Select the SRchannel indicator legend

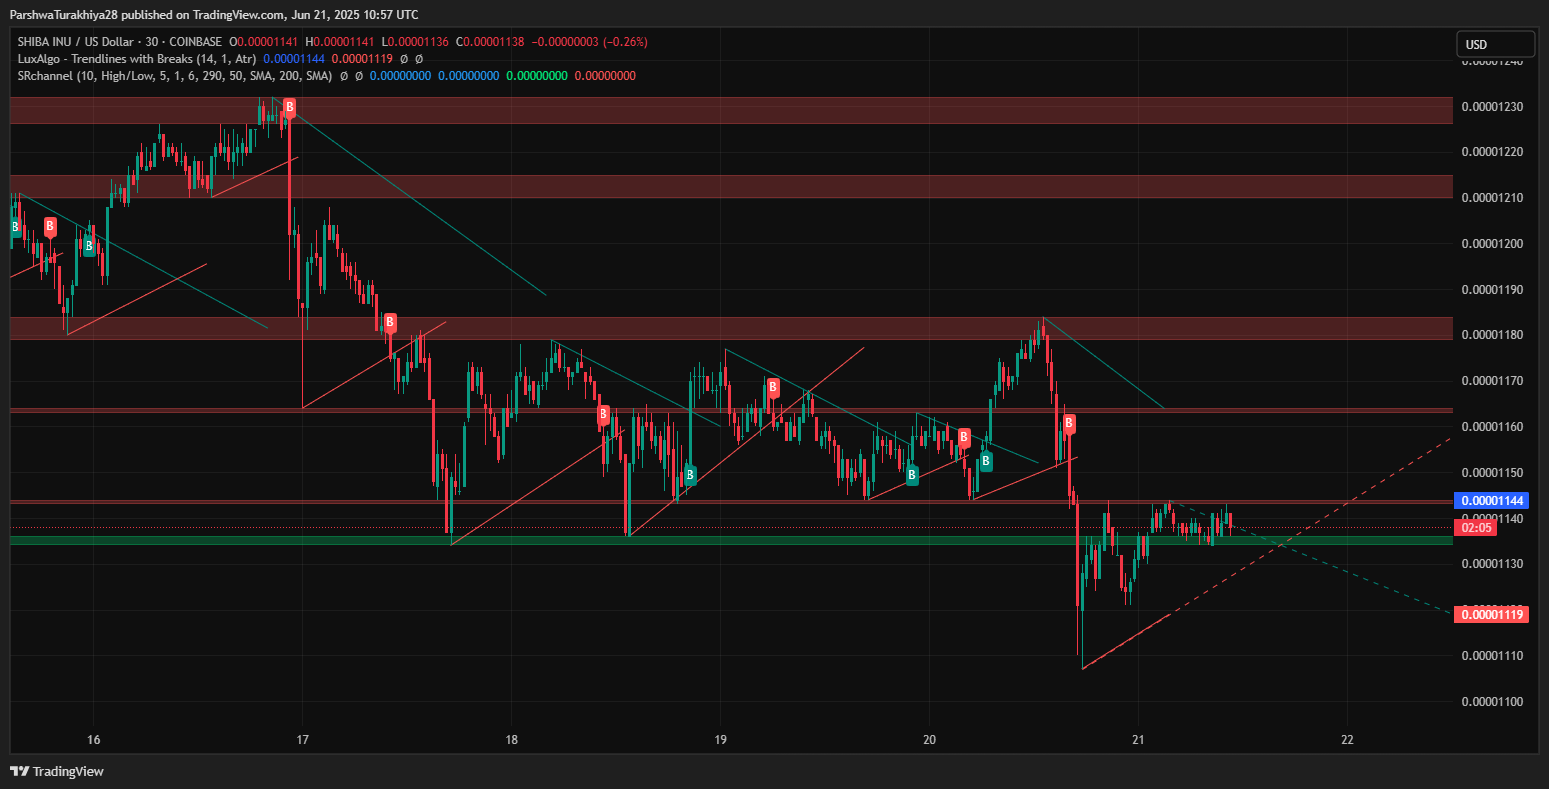175,76
